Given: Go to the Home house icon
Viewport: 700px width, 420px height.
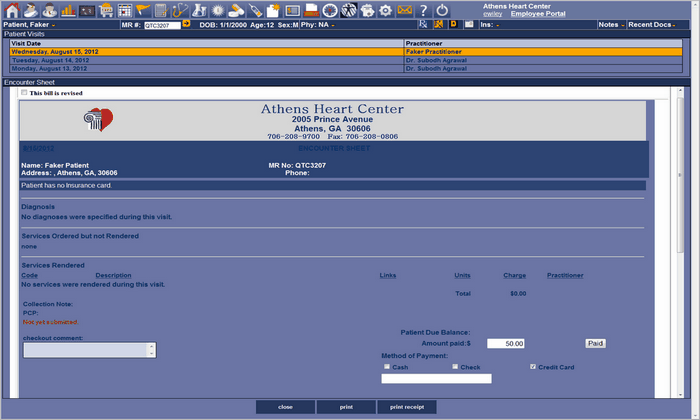Looking at the screenshot, I should coord(12,10).
